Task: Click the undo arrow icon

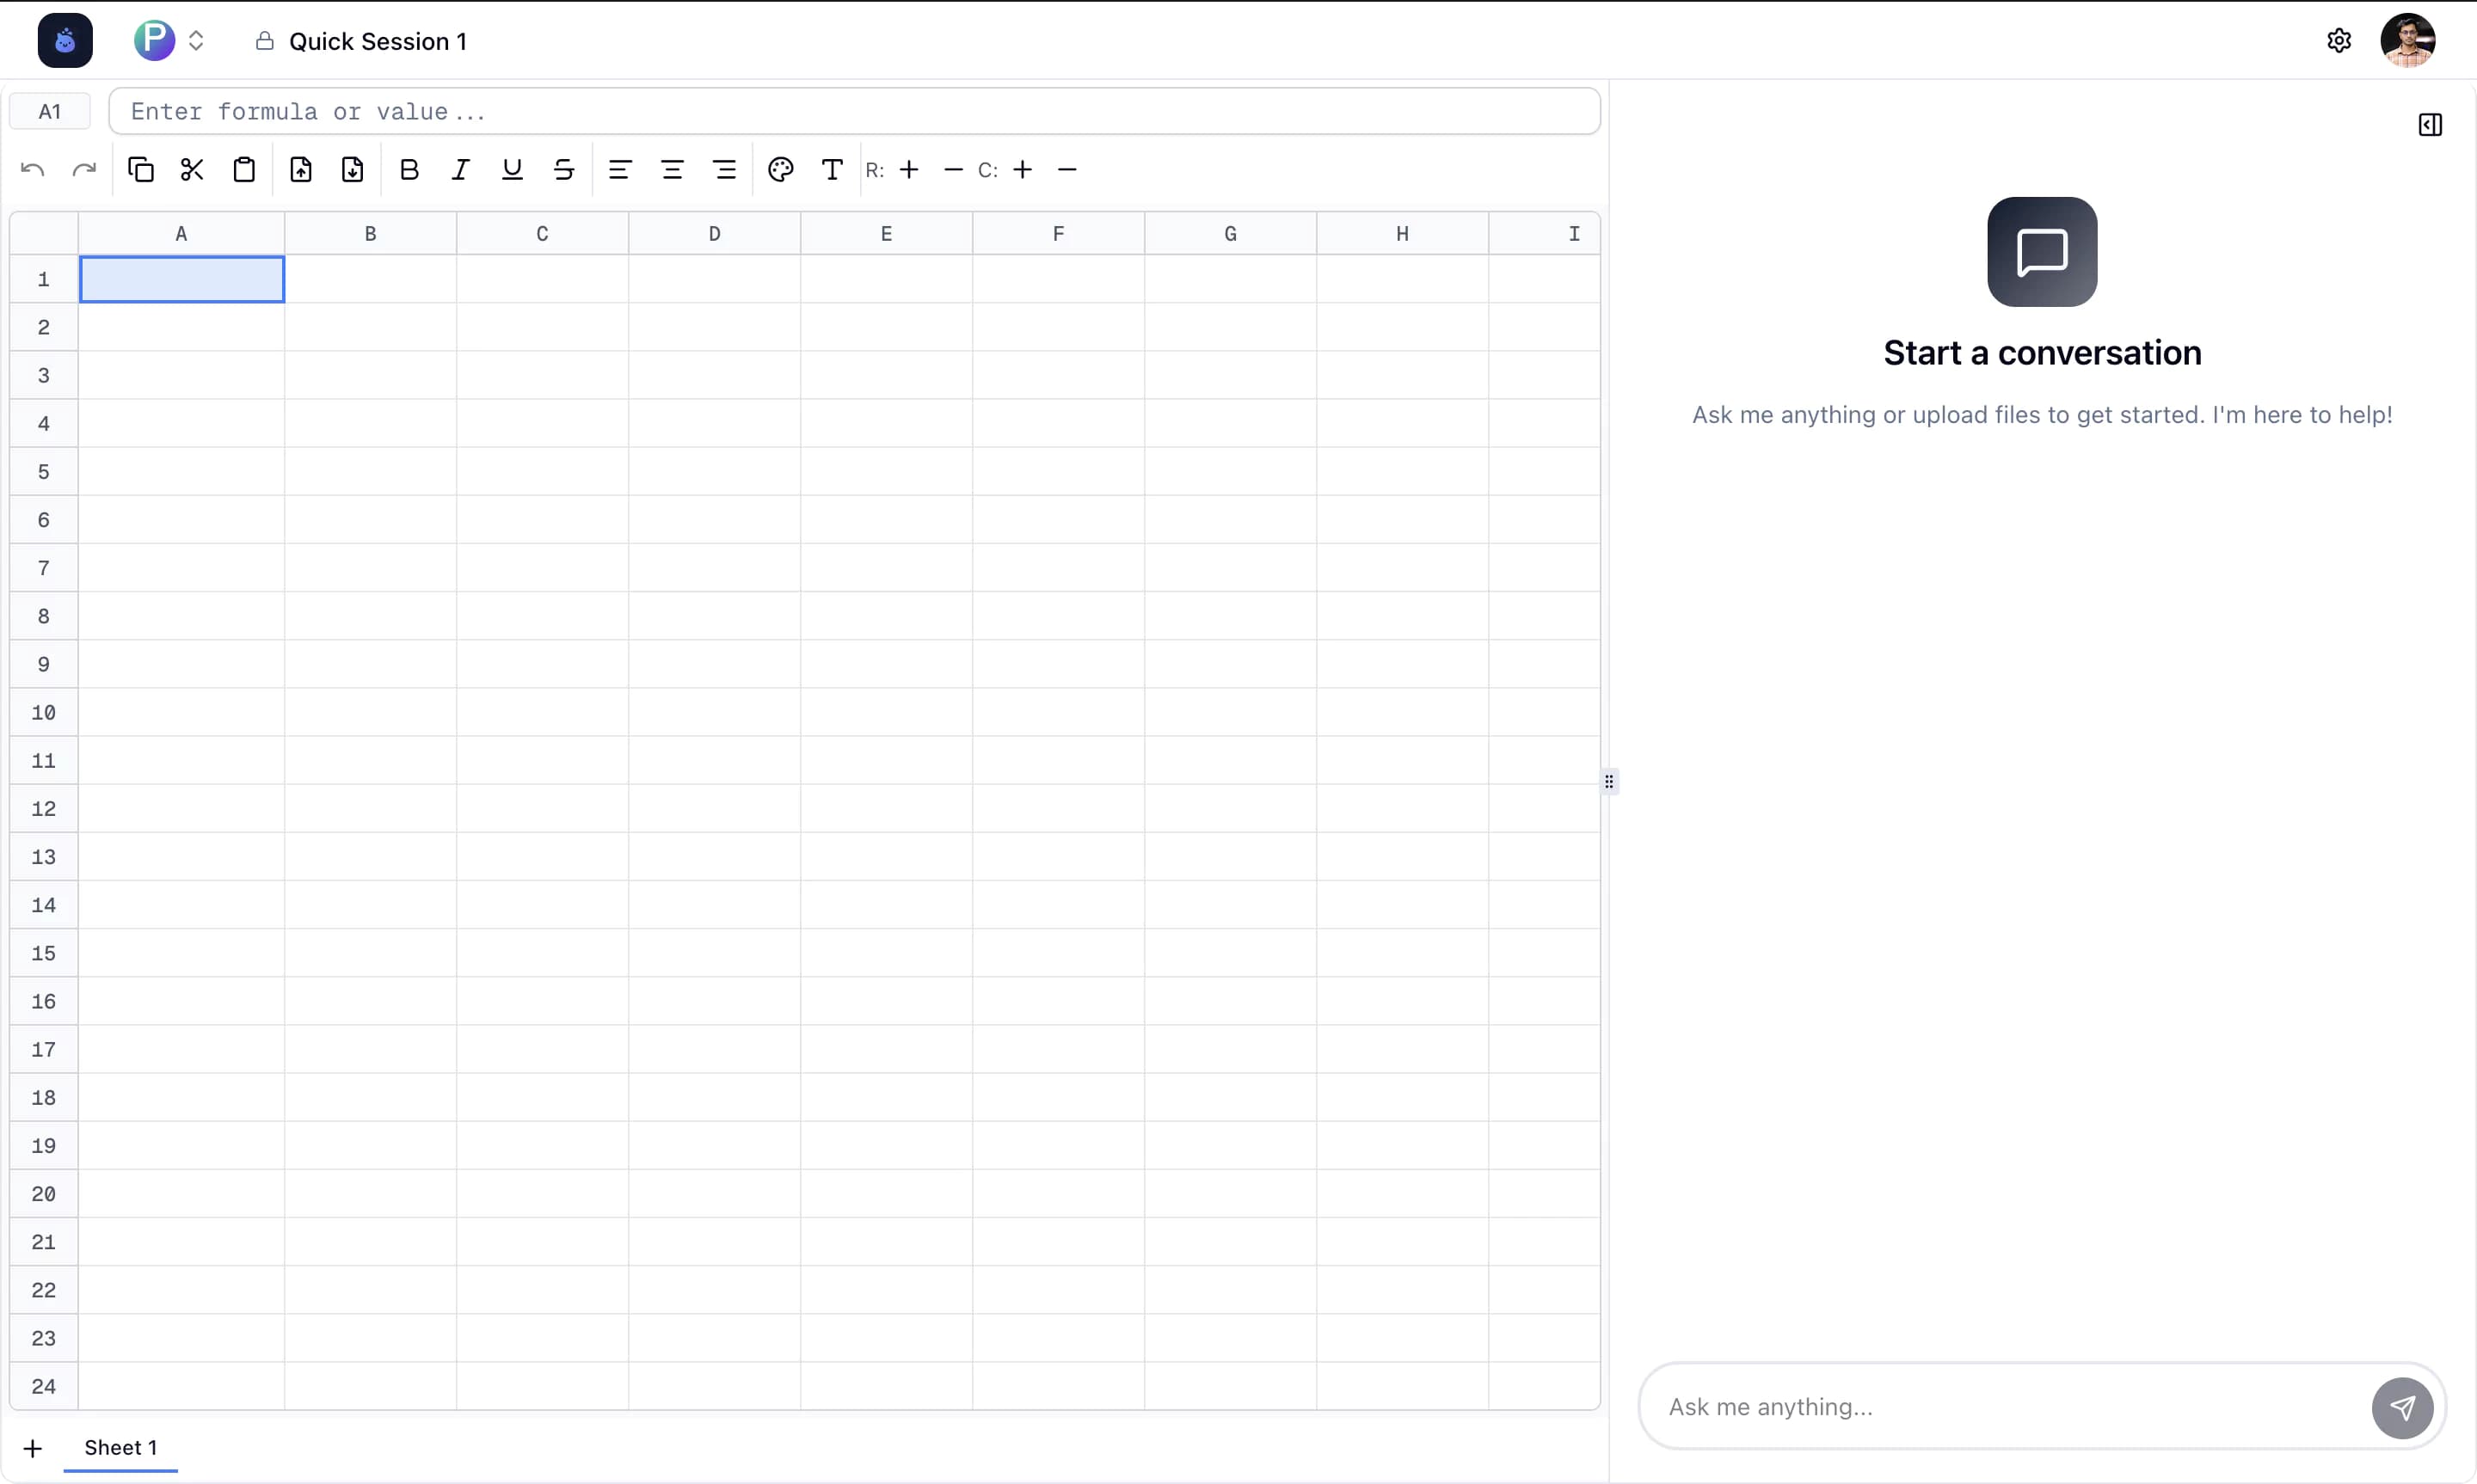Action: (32, 170)
